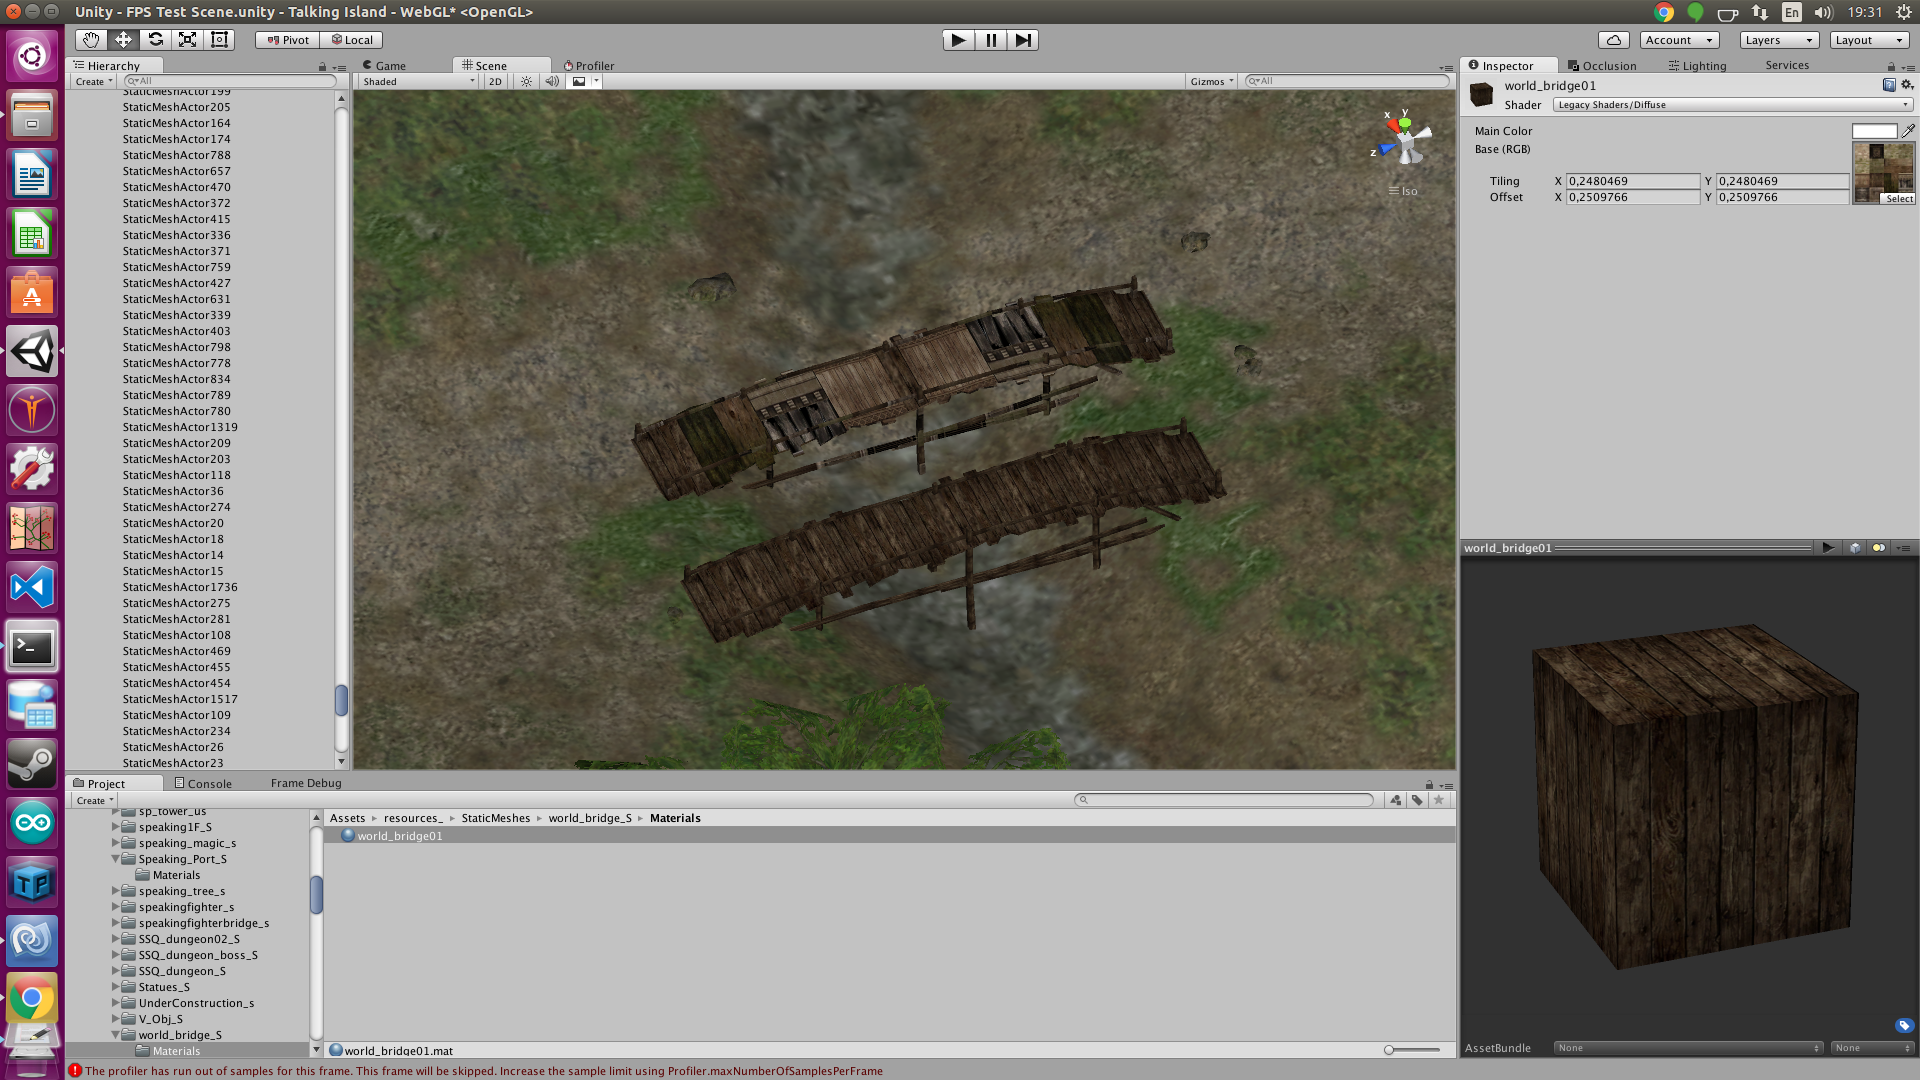Click Select on Base texture thumbnail
Screen dimensions: 1920x1080
(x=1899, y=199)
